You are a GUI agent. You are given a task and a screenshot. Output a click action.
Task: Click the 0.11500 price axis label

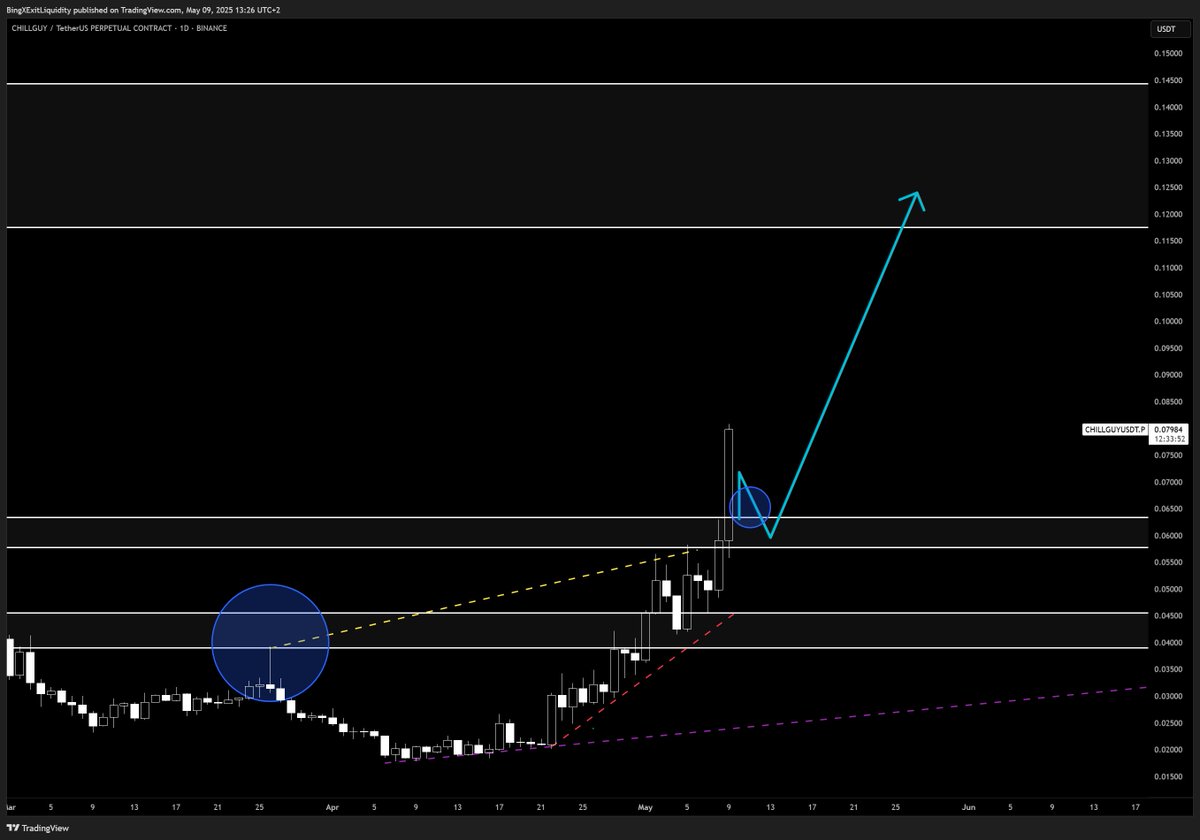1167,241
